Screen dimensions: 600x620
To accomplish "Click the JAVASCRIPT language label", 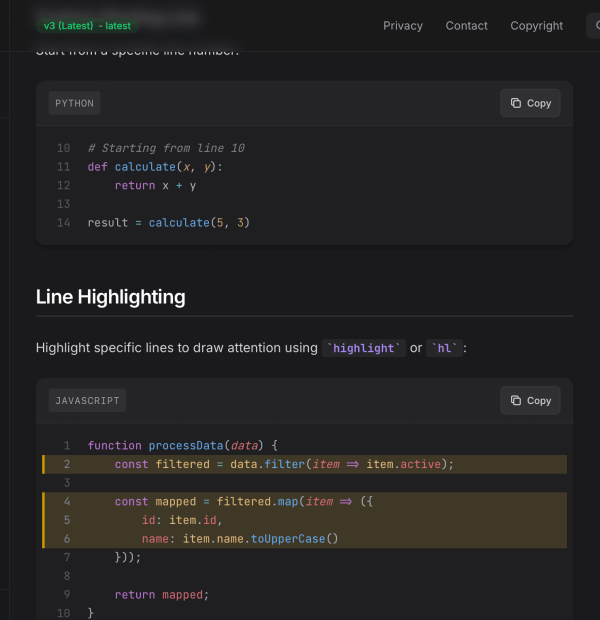I will [87, 401].
